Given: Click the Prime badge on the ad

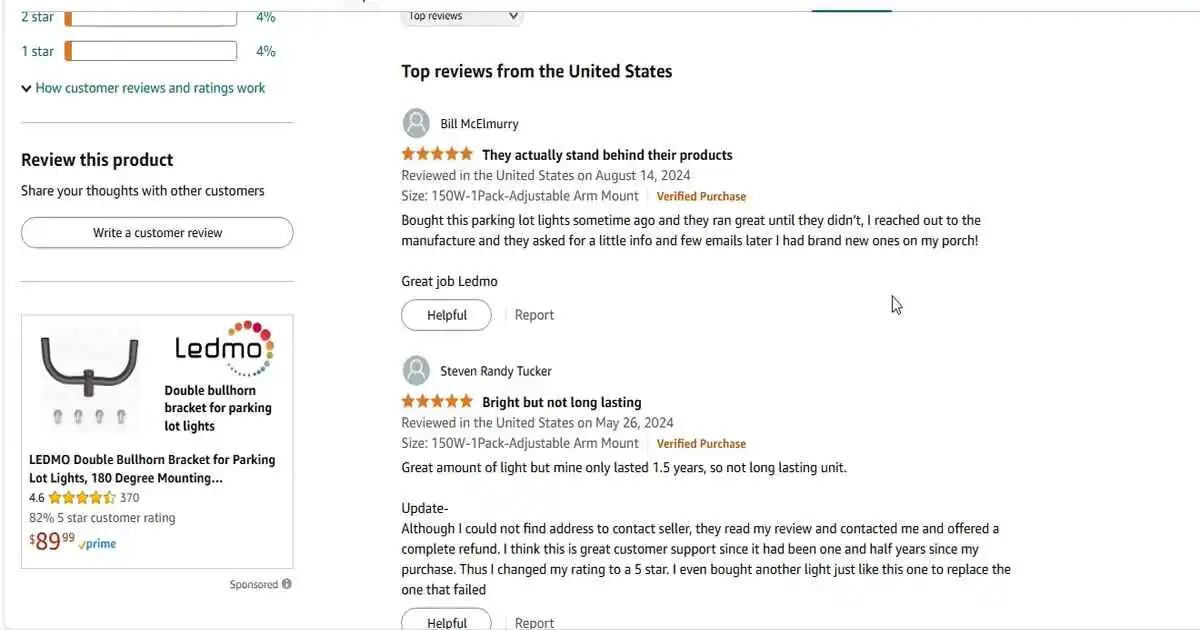Looking at the screenshot, I should coord(99,544).
